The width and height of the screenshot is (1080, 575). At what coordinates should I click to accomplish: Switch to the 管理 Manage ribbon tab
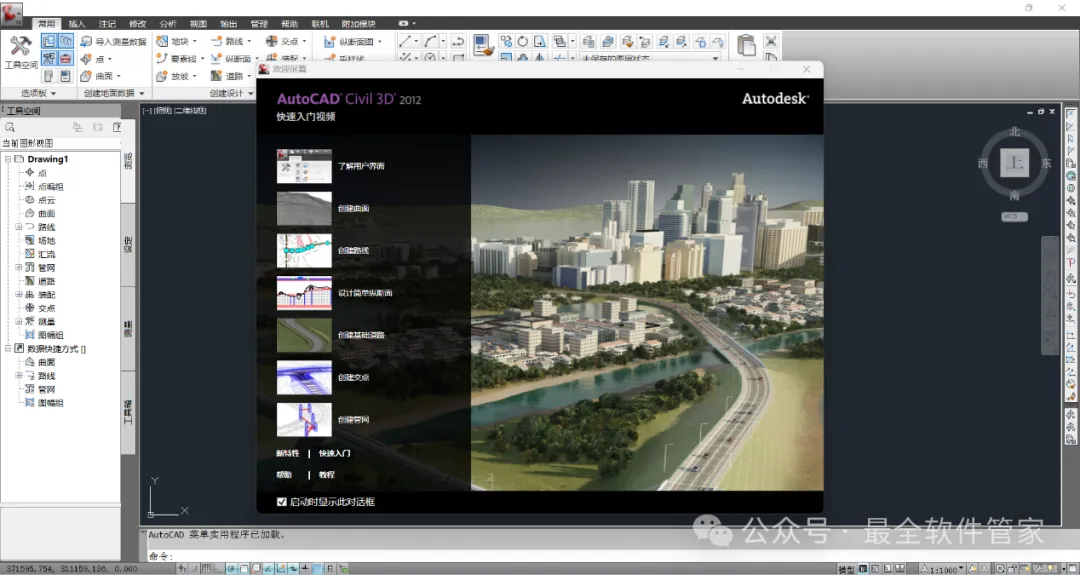(258, 23)
